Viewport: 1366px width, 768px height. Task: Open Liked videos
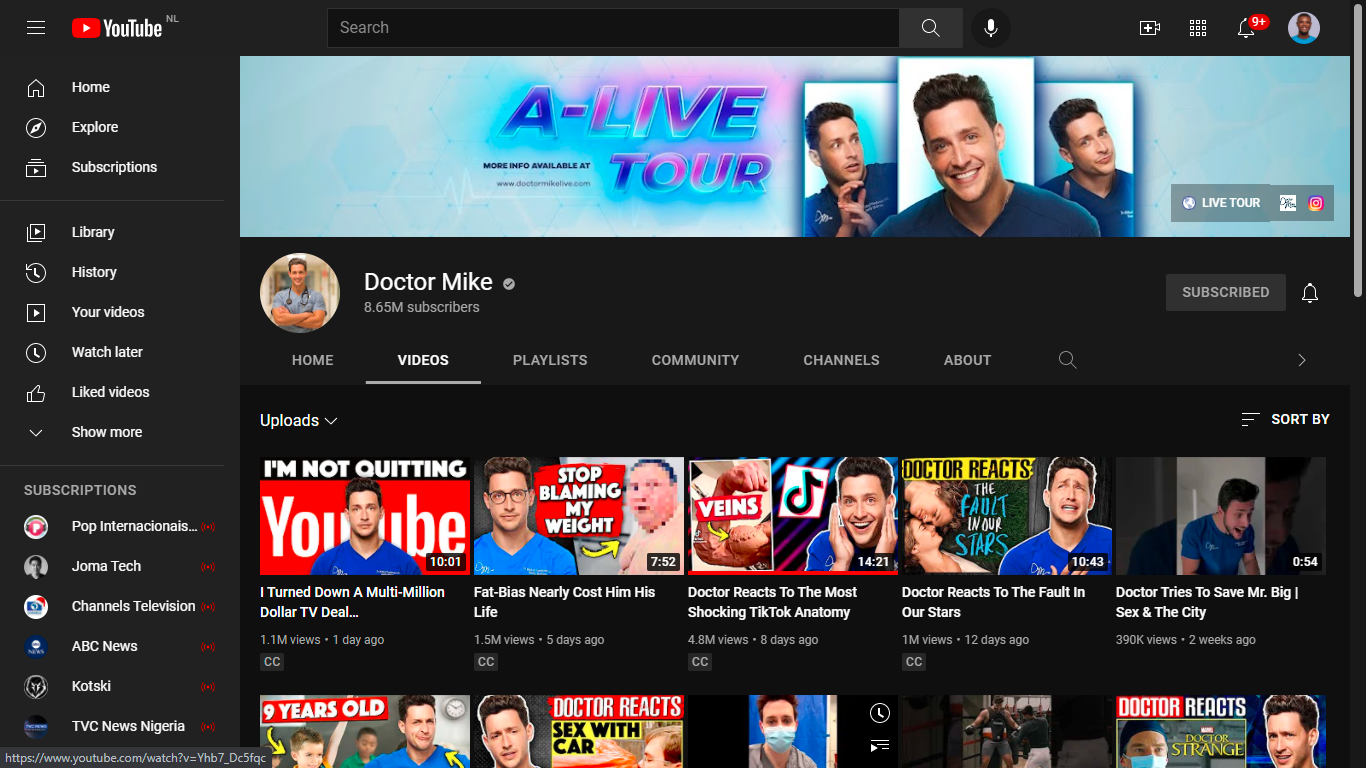click(112, 392)
